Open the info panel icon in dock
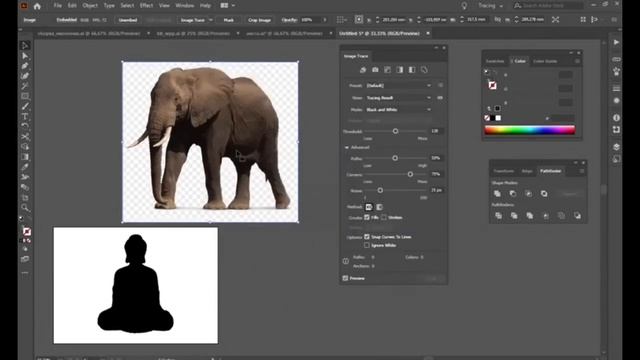This screenshot has height=360, width=640. point(616,118)
